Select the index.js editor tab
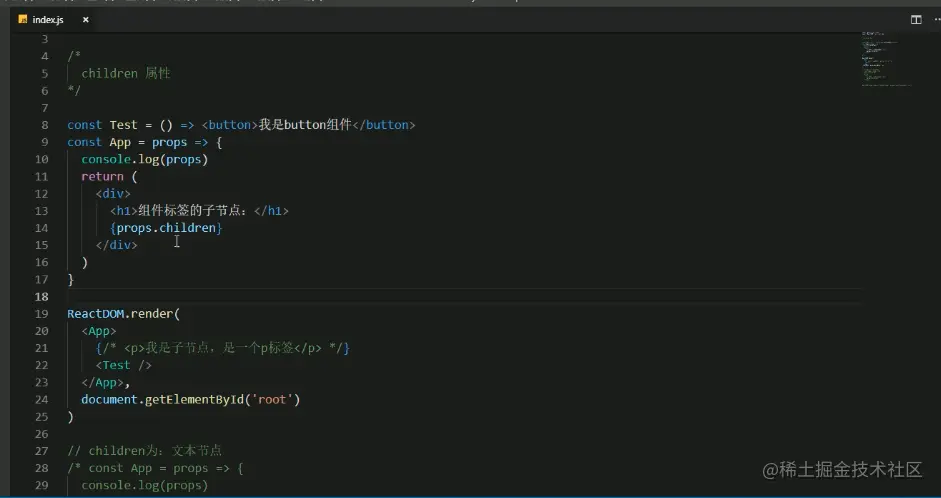 [x=54, y=20]
